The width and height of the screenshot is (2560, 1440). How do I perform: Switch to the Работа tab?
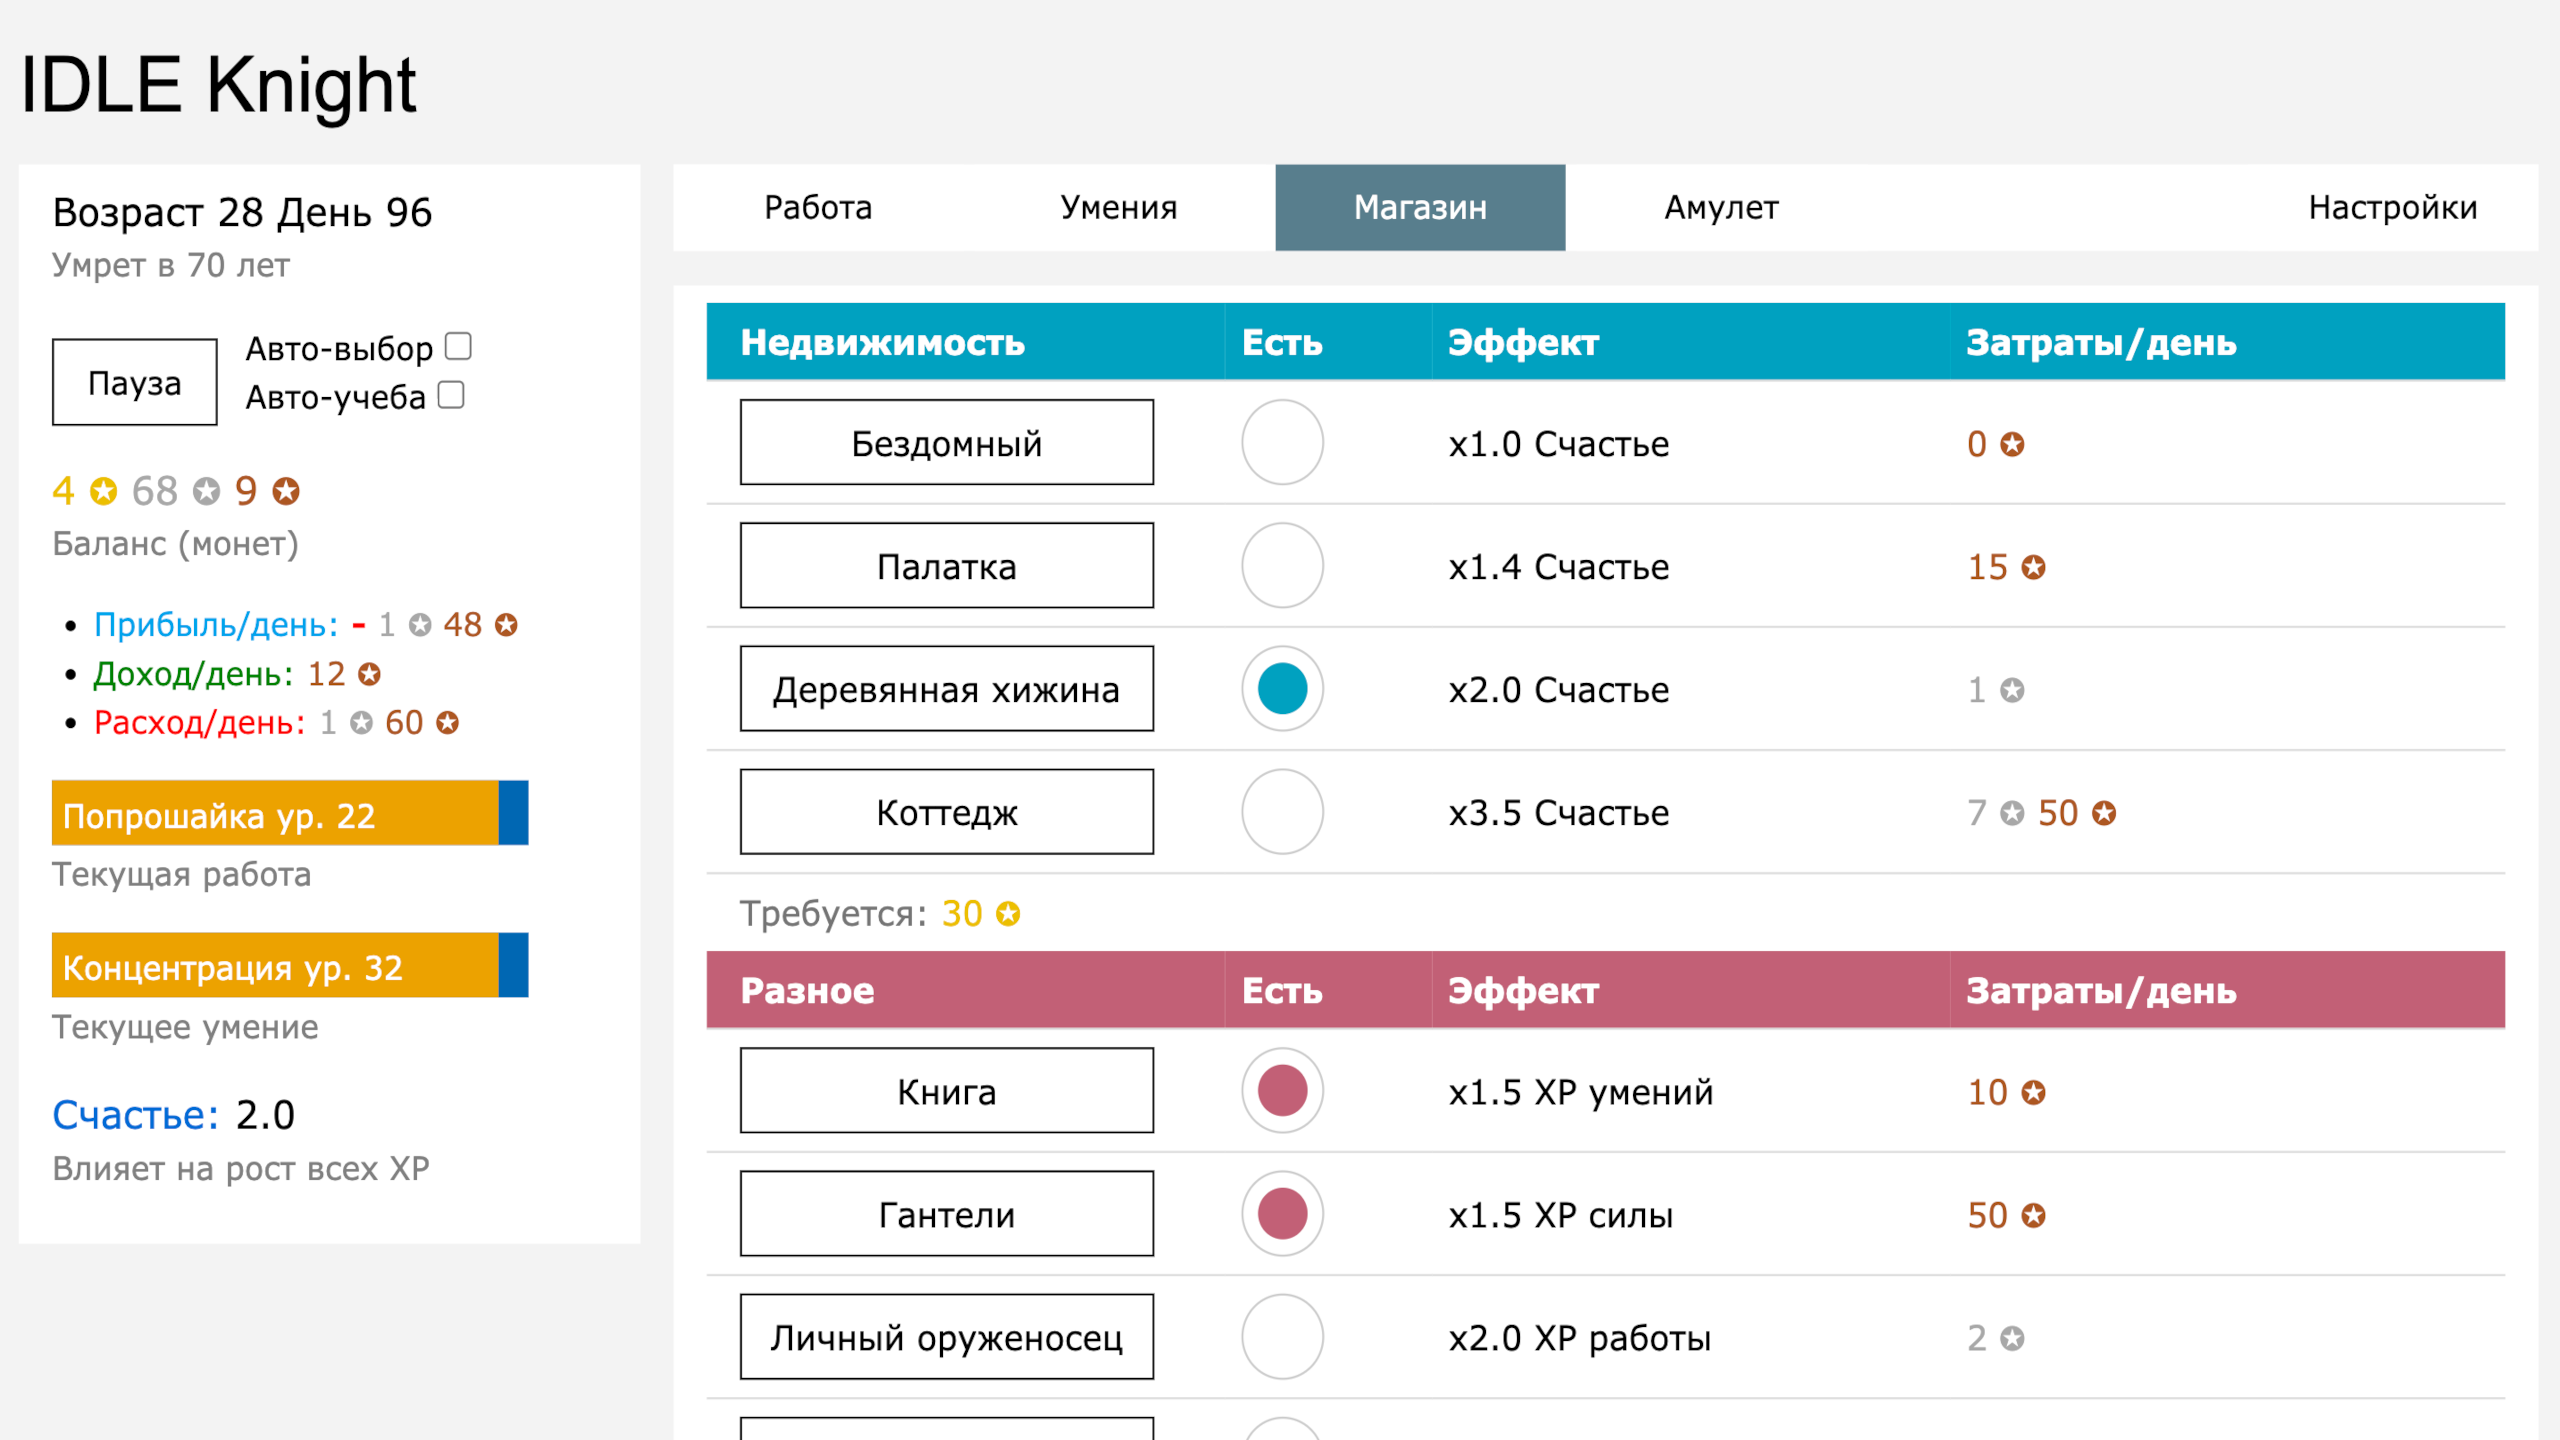818,207
